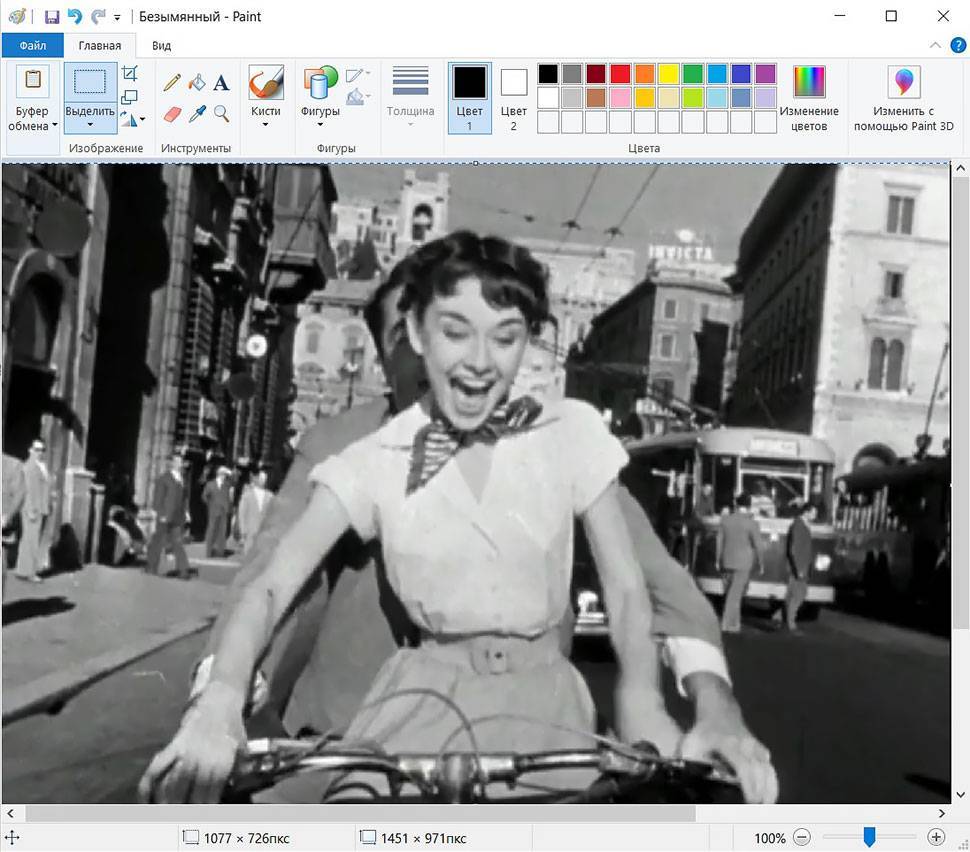
Task: Activate the Цвет 1 foreground color box
Action: (x=469, y=97)
